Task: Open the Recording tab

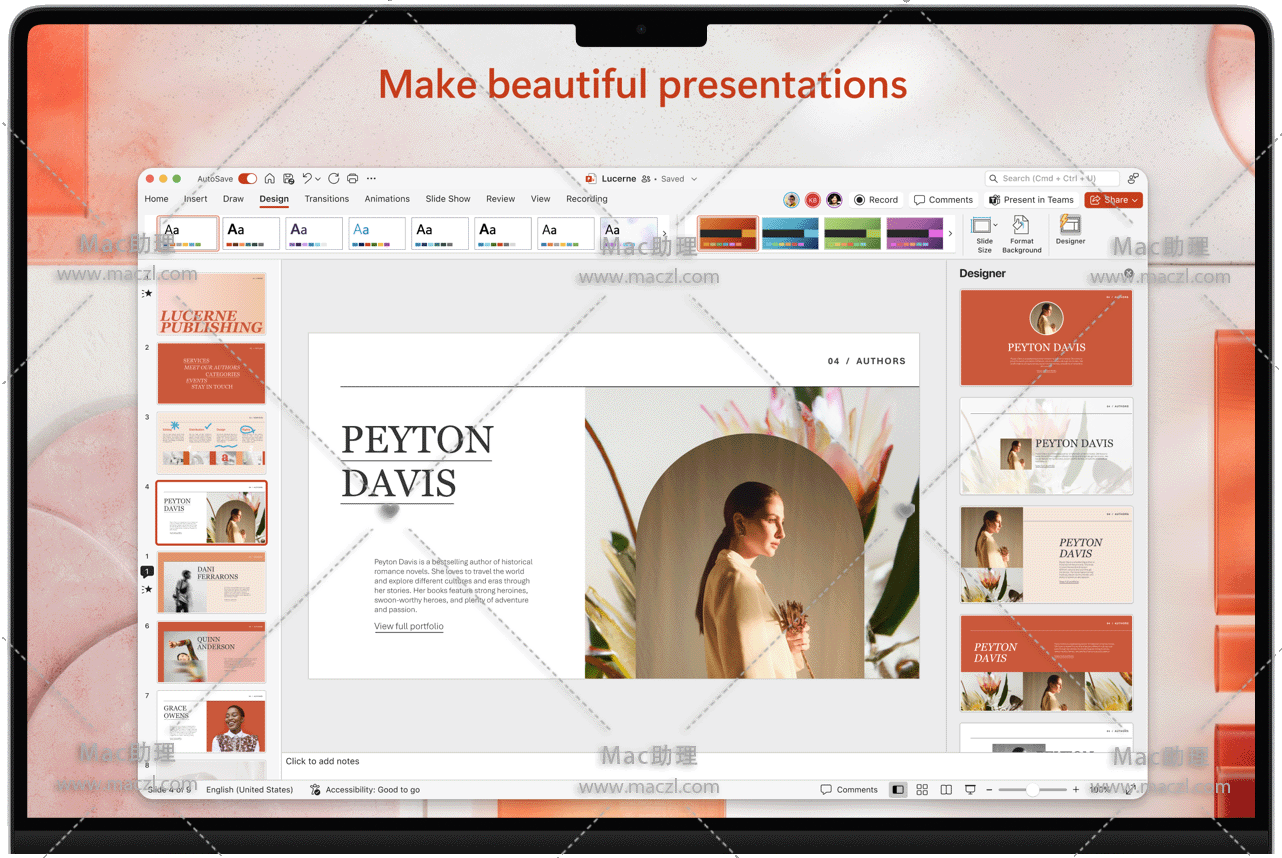Action: [587, 199]
